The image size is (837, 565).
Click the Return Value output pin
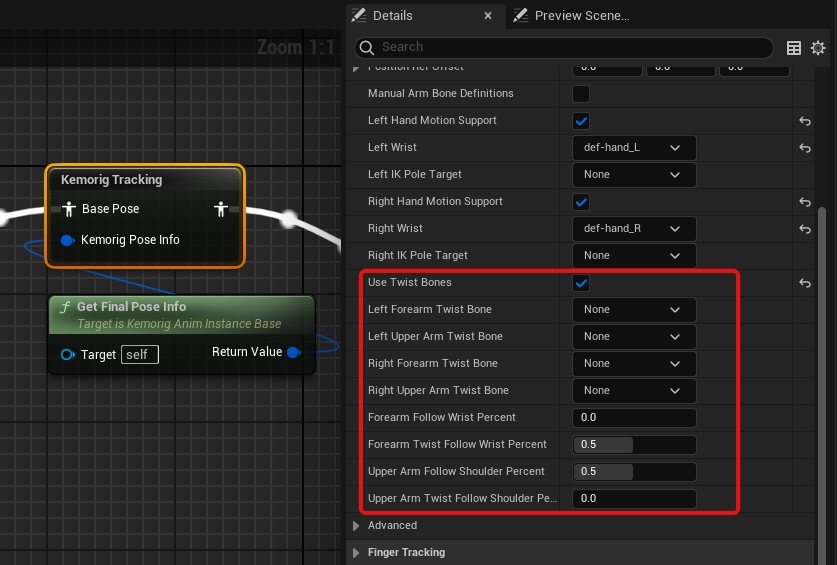(x=293, y=352)
